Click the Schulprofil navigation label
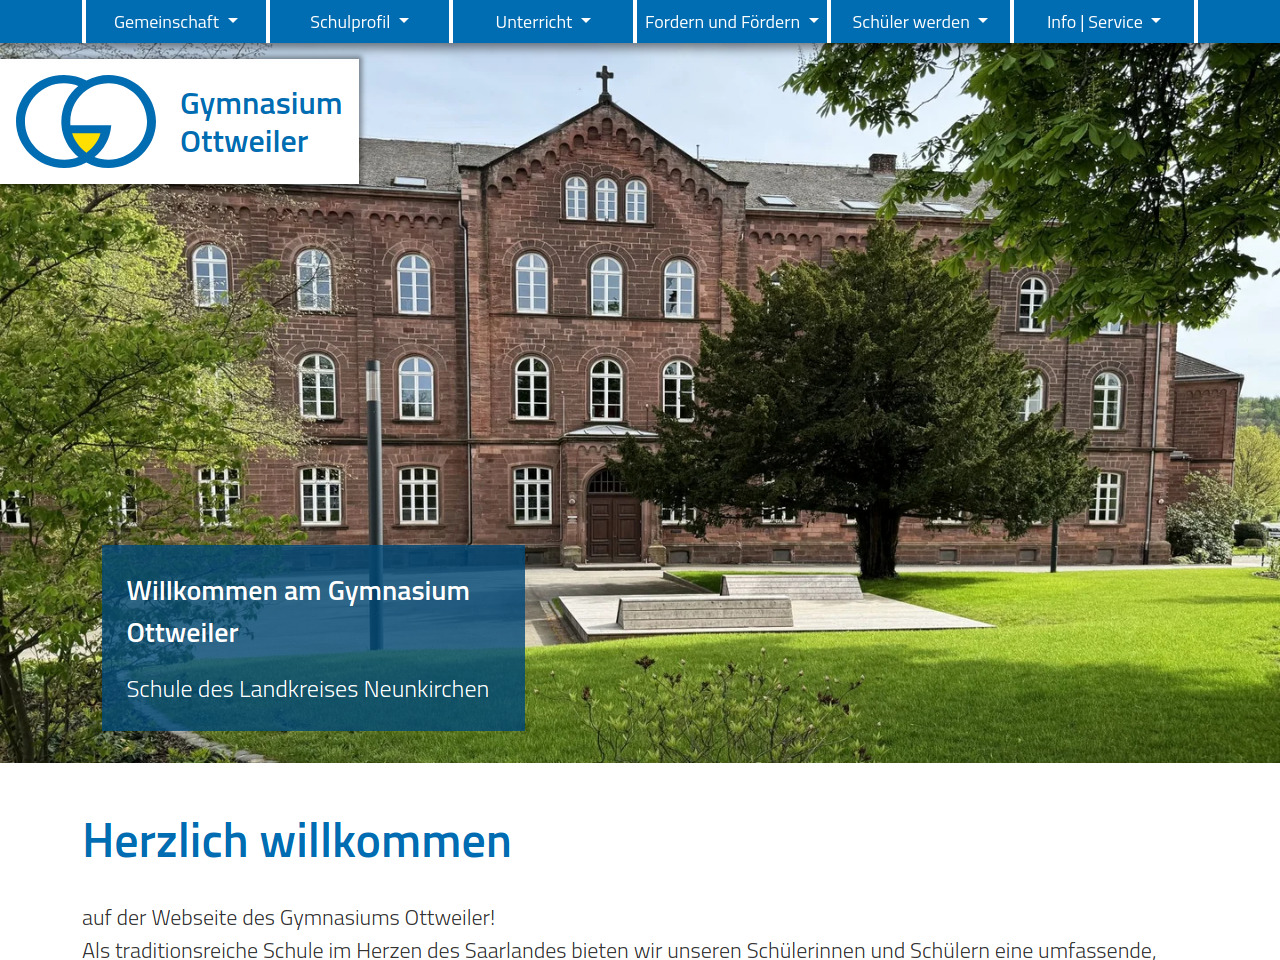 pyautogui.click(x=349, y=22)
